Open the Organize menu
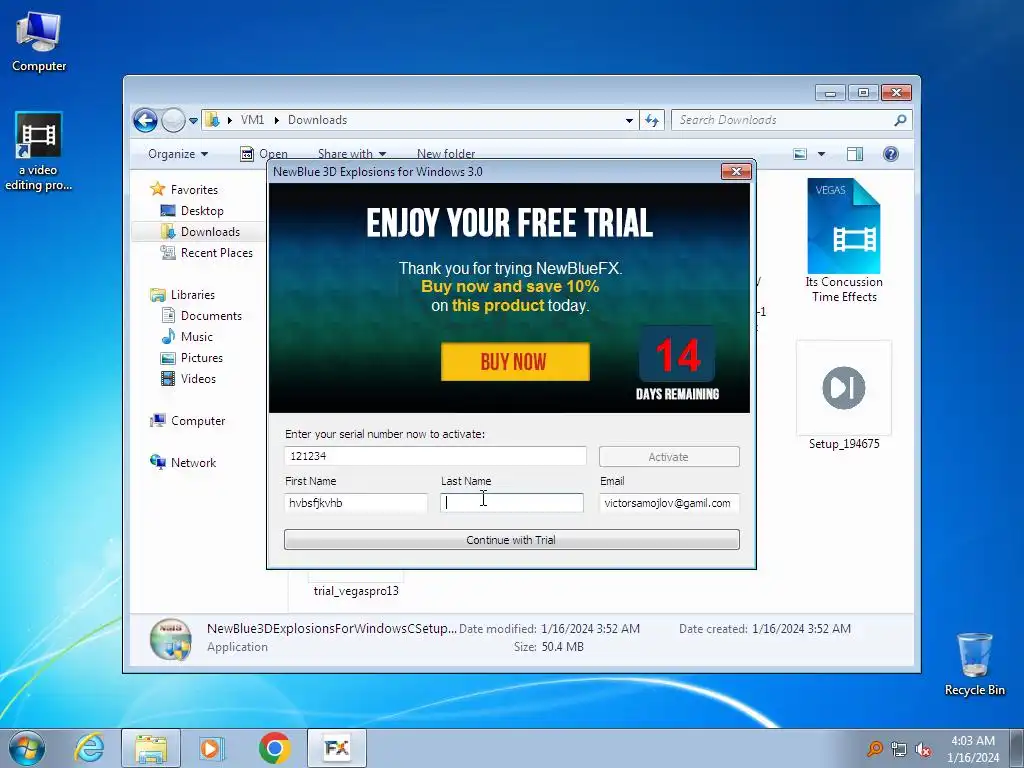This screenshot has height=768, width=1024. pos(178,153)
